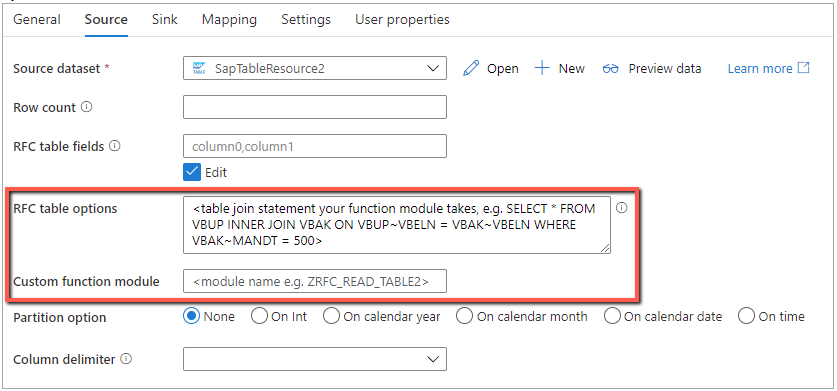Click the plus New dataset icon

[542, 68]
